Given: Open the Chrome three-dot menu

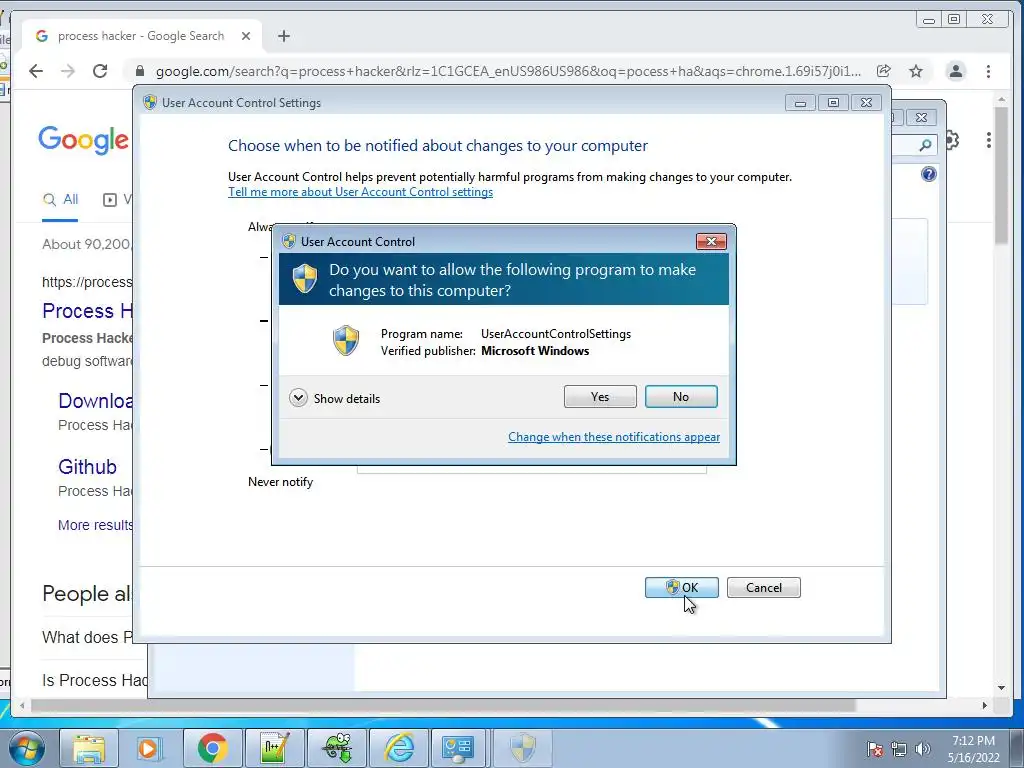Looking at the screenshot, I should click(x=988, y=71).
